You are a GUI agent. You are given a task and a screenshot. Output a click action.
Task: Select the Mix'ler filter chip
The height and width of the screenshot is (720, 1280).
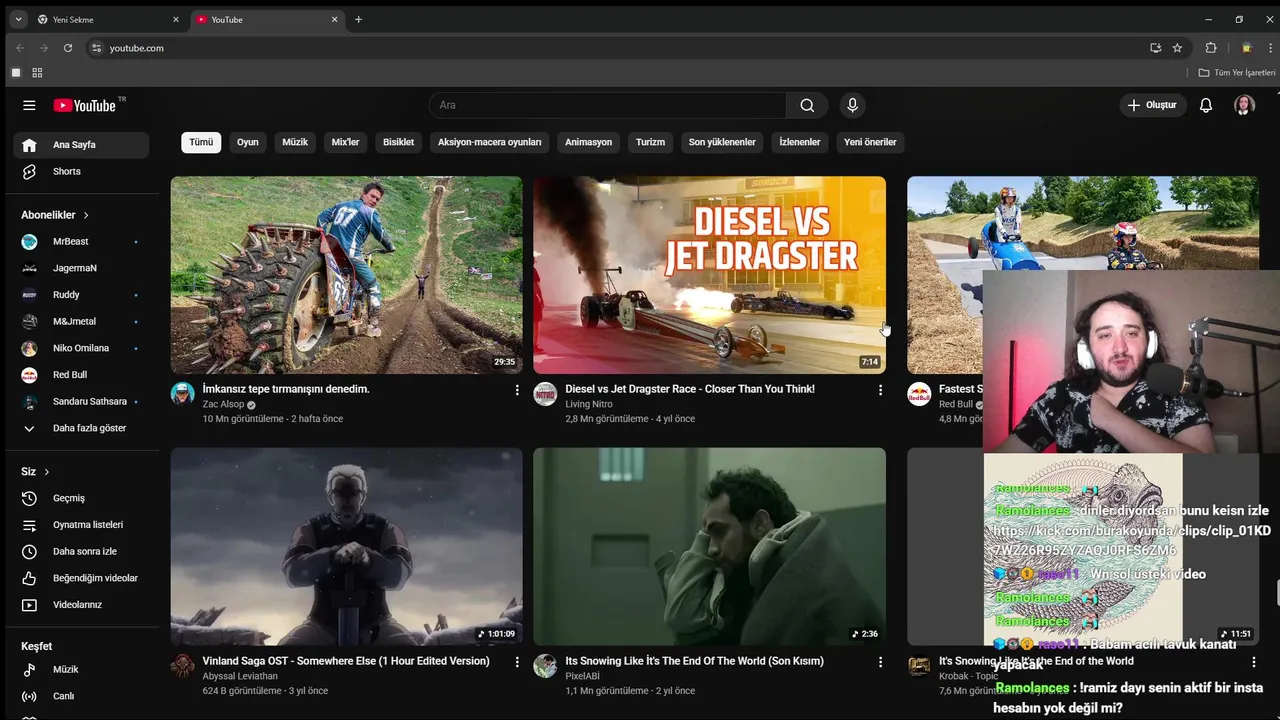point(345,142)
